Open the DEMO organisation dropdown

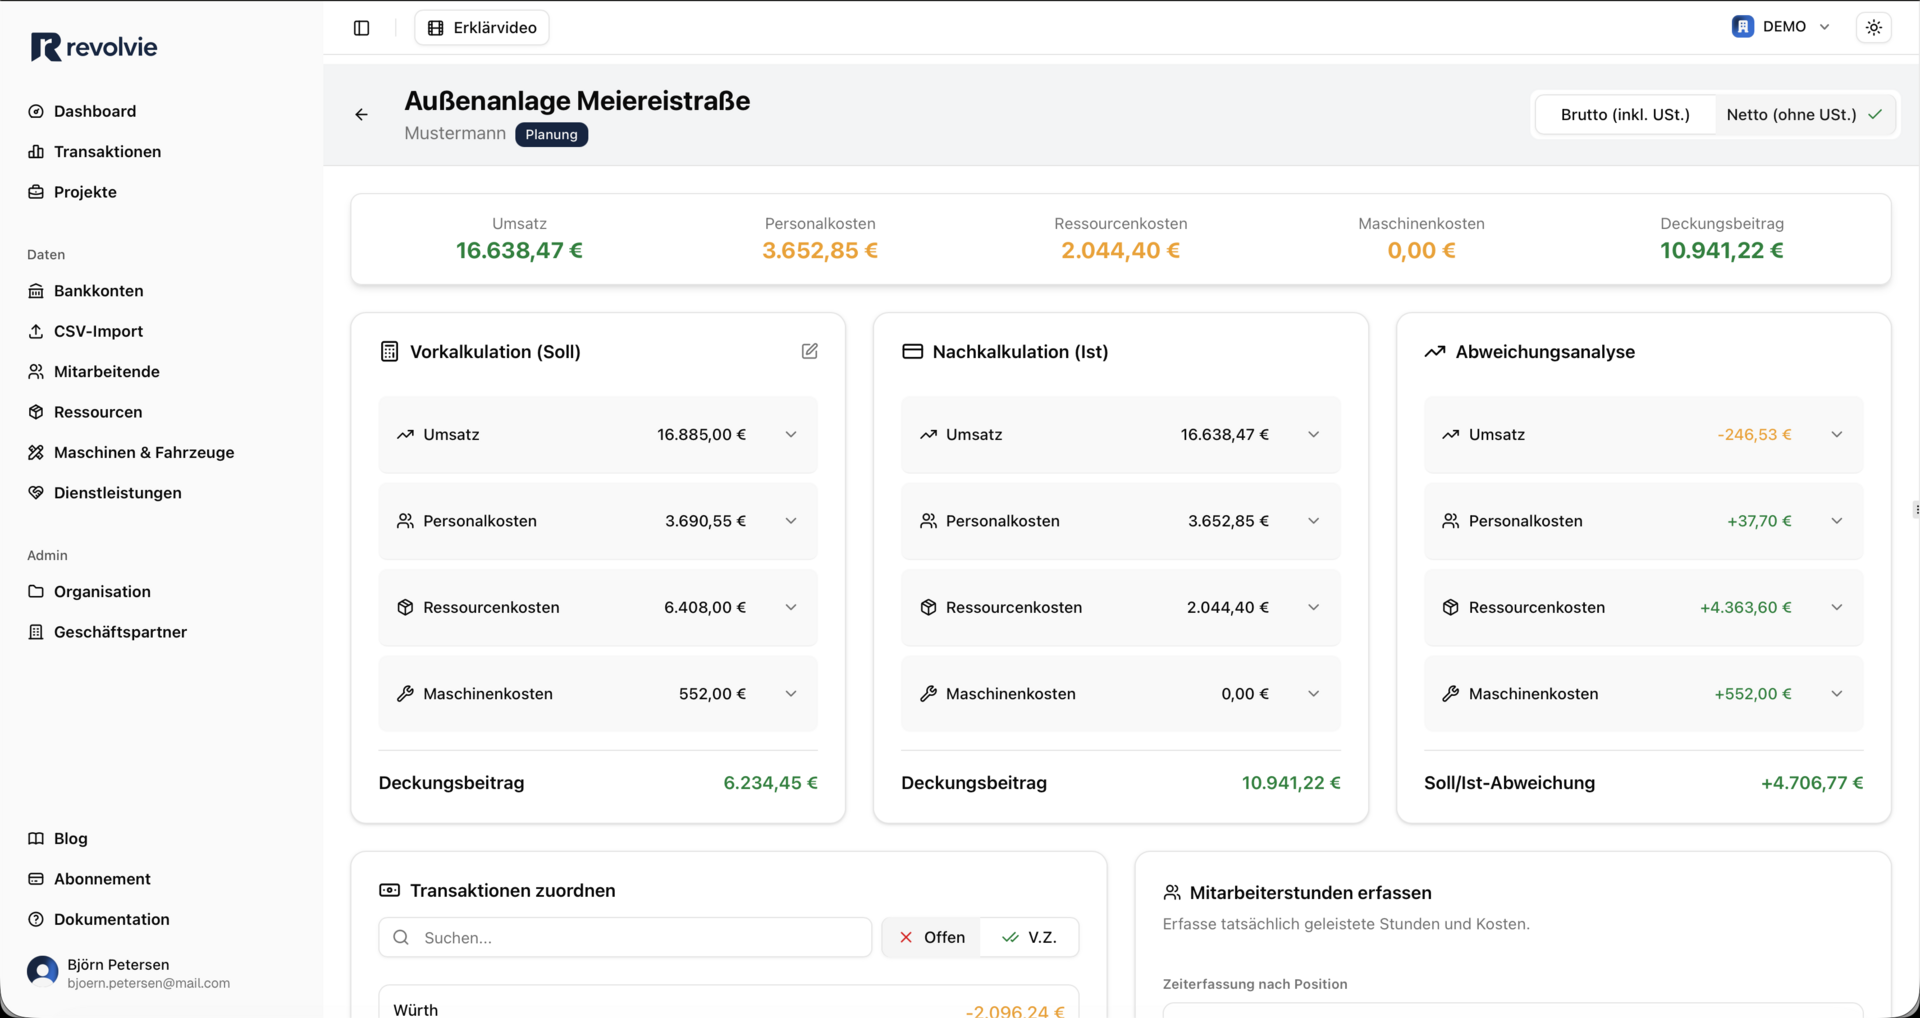click(1781, 27)
